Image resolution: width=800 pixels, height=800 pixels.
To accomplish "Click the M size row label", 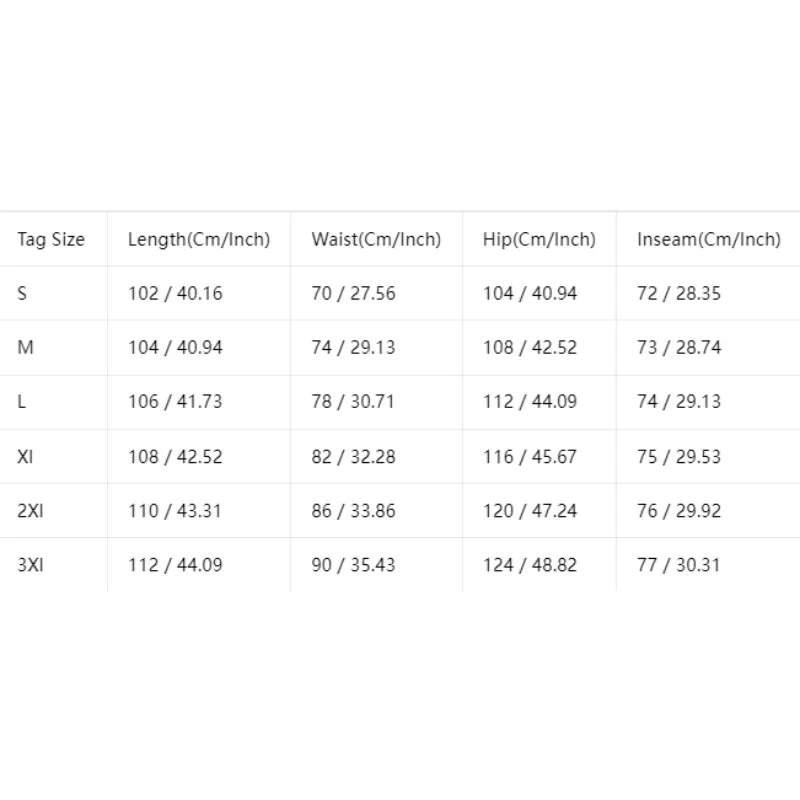I will pos(26,347).
